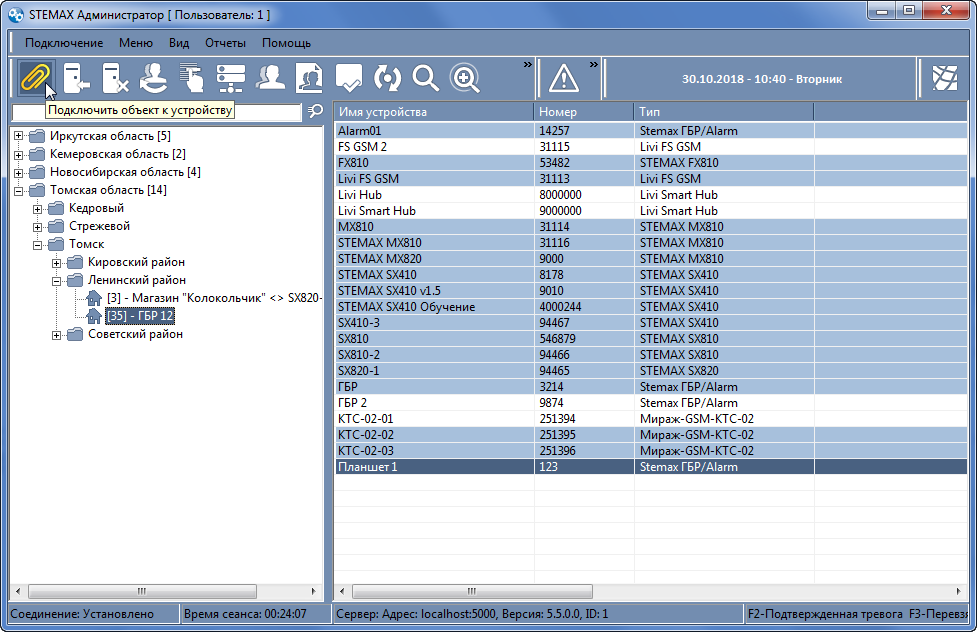Click the Ленинский район folder icon
Screen dimensions: 977x632
point(75,280)
